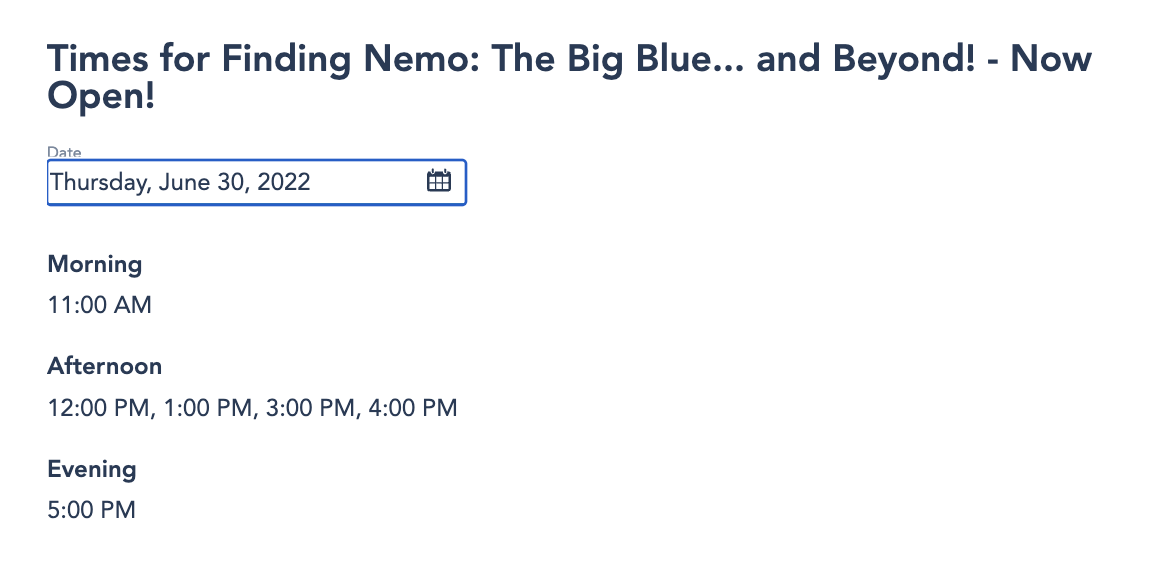This screenshot has height=574, width=1158.
Task: Choose the 1:00 PM showtime
Action: (x=205, y=408)
